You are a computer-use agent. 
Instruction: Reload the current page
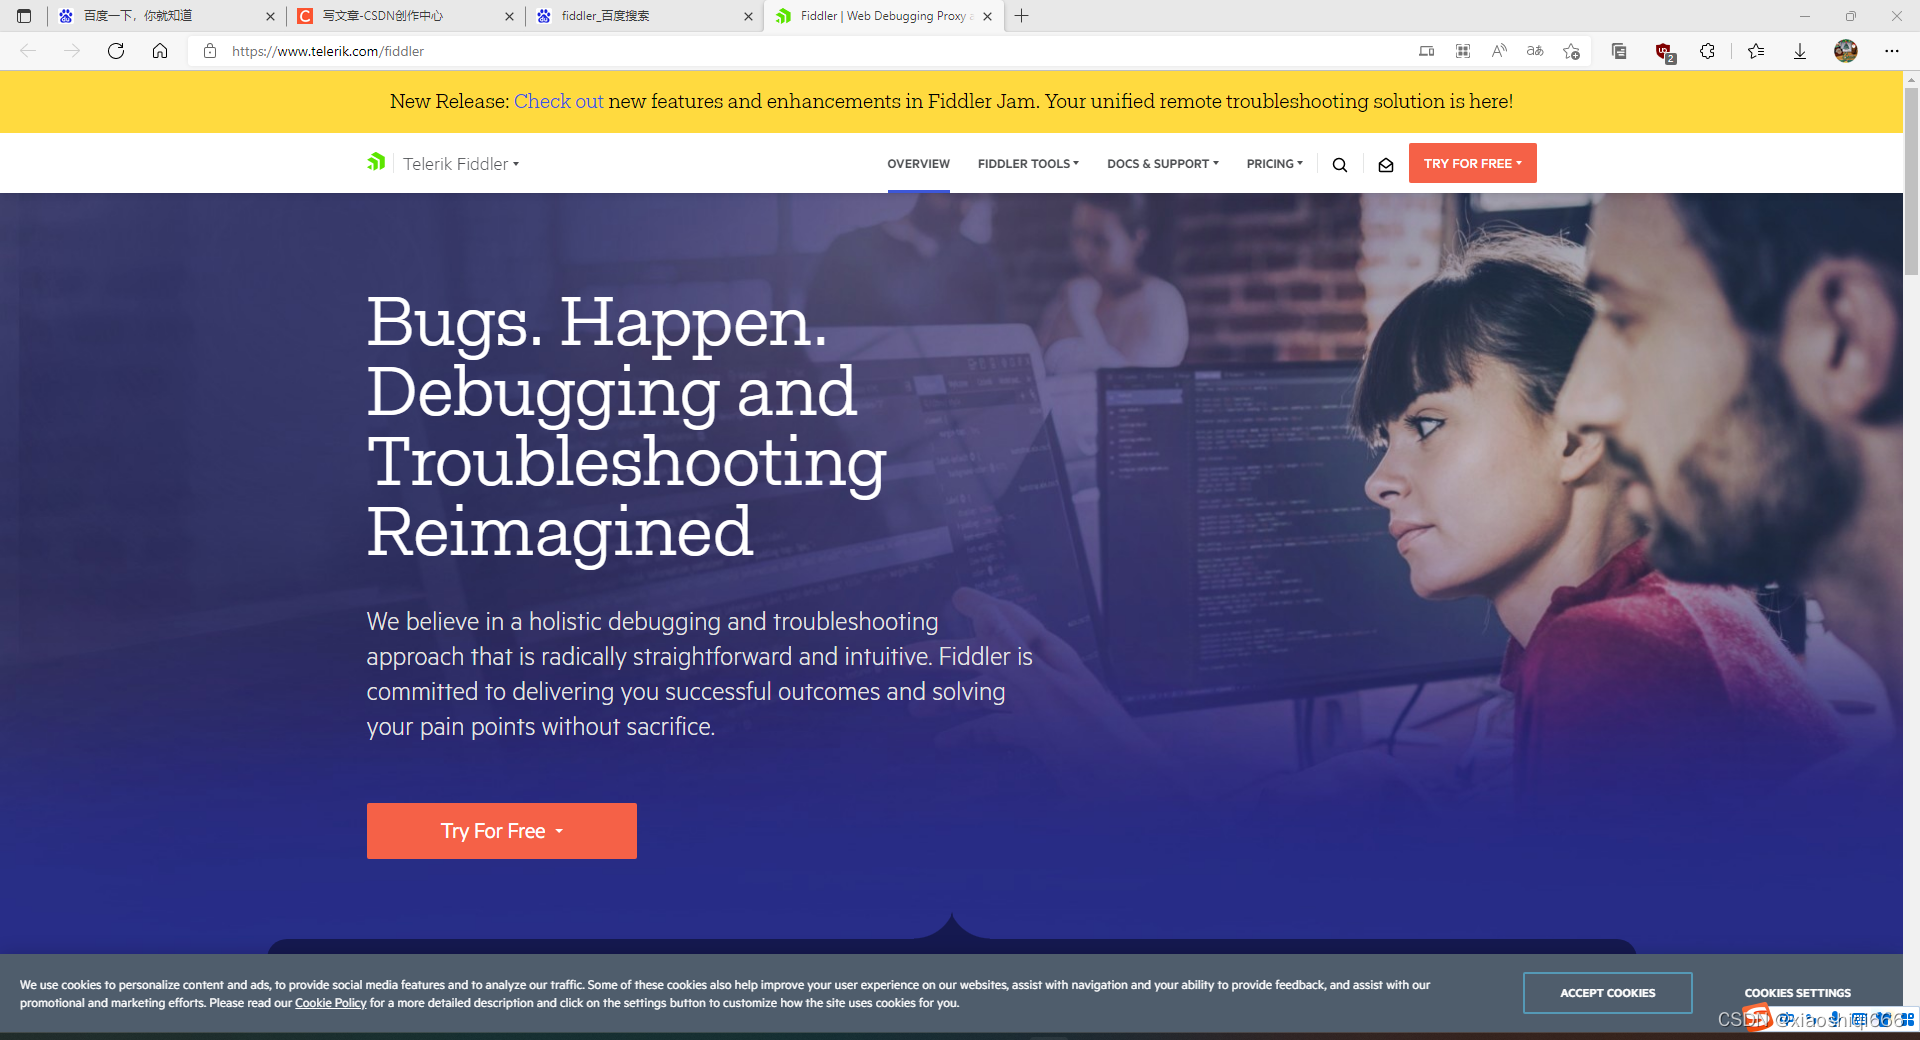(116, 51)
